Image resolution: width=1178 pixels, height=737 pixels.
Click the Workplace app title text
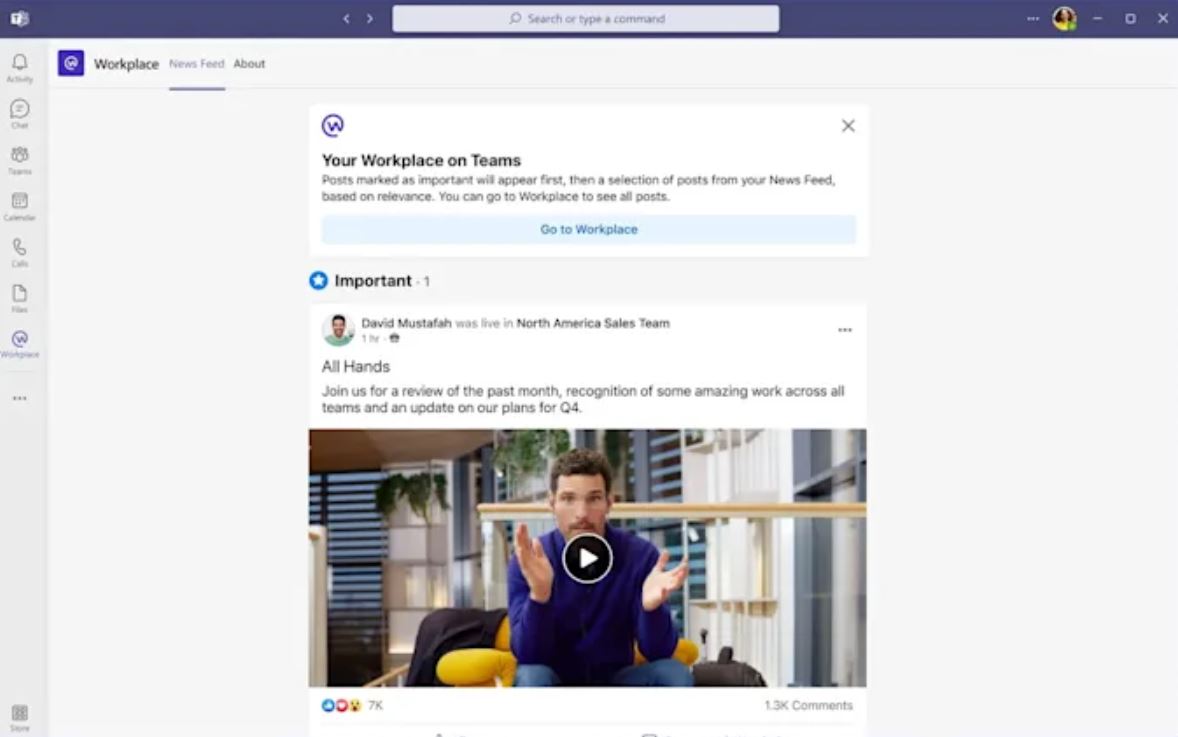126,64
